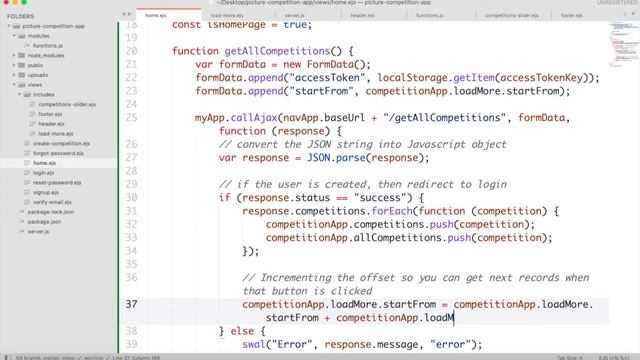Screen dimensions: 640x360
Task: Expand the node_modules folder arrow
Action: 14,56
